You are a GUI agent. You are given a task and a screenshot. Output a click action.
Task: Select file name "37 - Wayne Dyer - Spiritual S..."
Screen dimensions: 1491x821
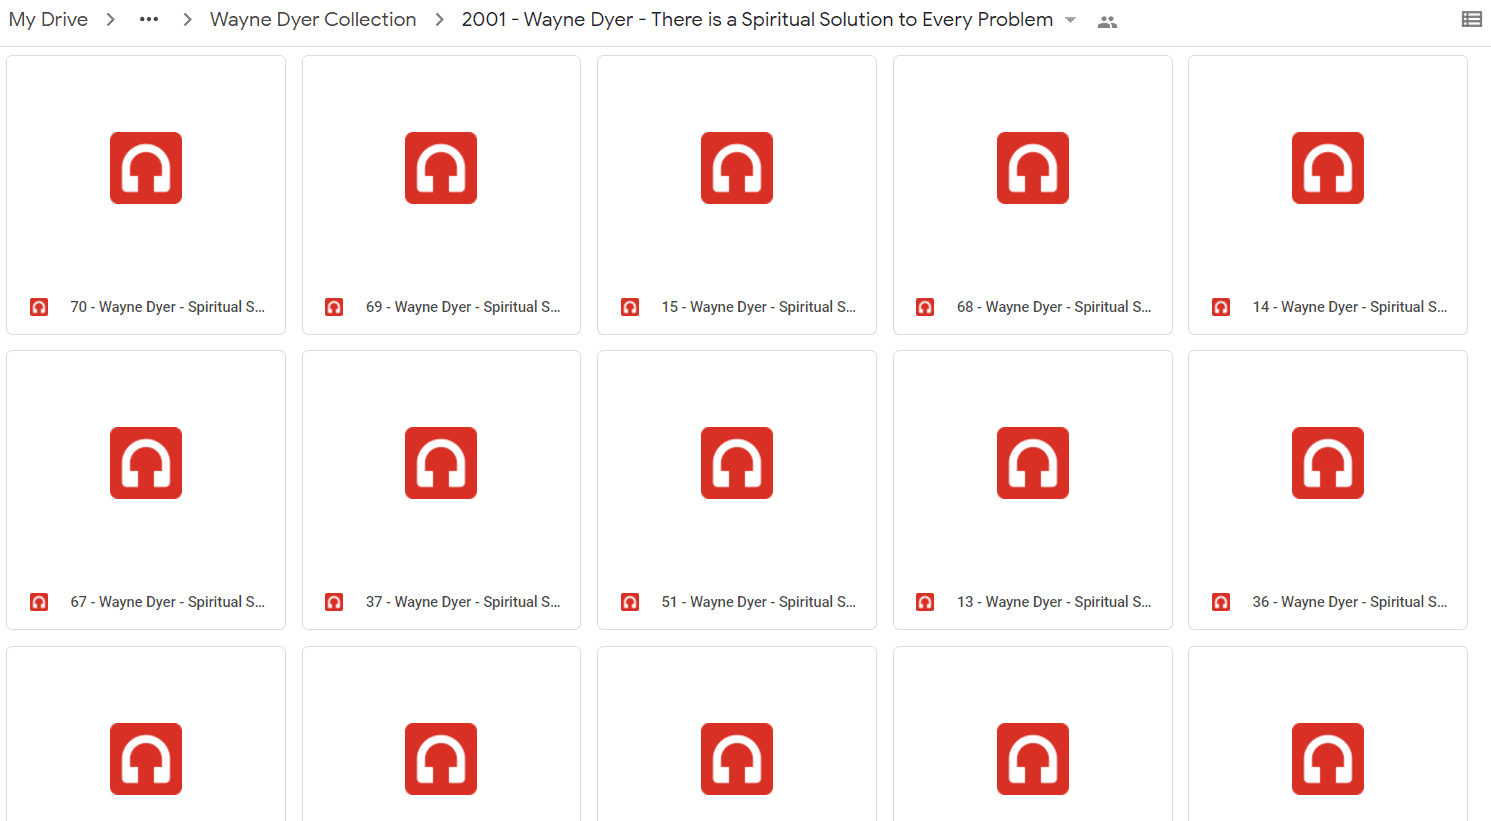pos(463,602)
